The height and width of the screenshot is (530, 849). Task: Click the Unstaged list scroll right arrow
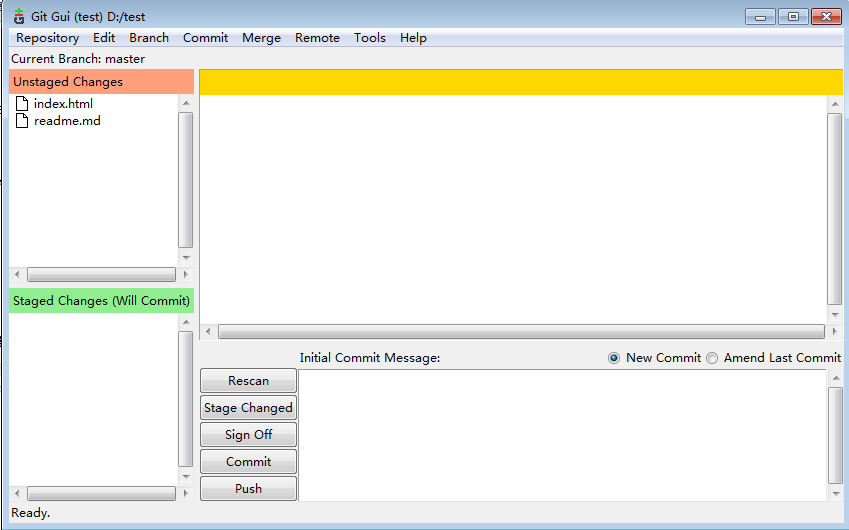coord(186,274)
